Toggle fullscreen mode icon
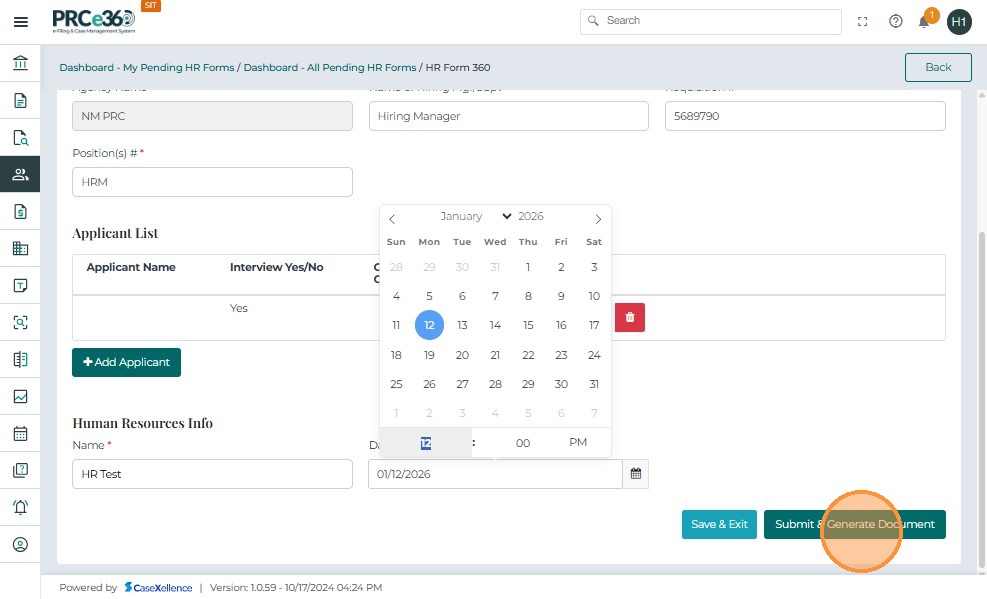Viewport: 987px width, 599px height. point(863,21)
